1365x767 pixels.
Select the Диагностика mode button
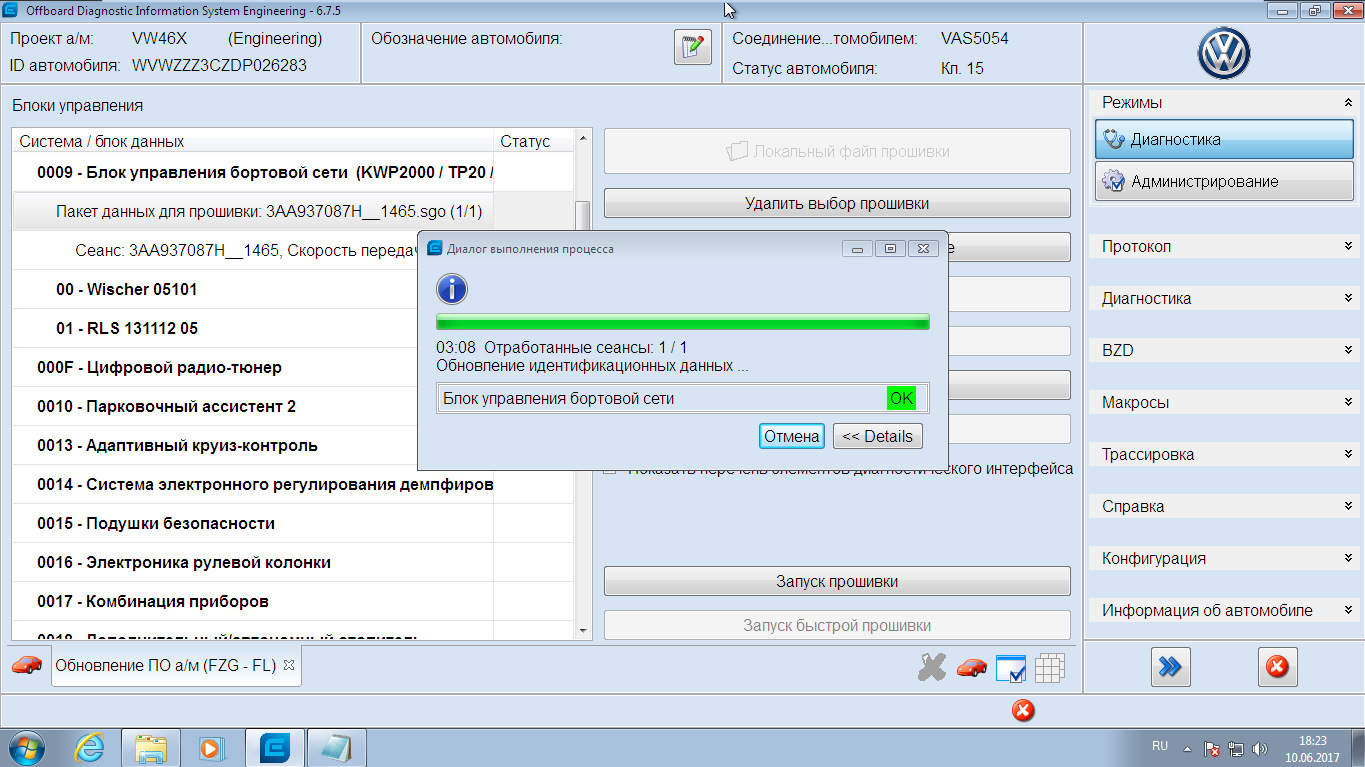click(1224, 140)
